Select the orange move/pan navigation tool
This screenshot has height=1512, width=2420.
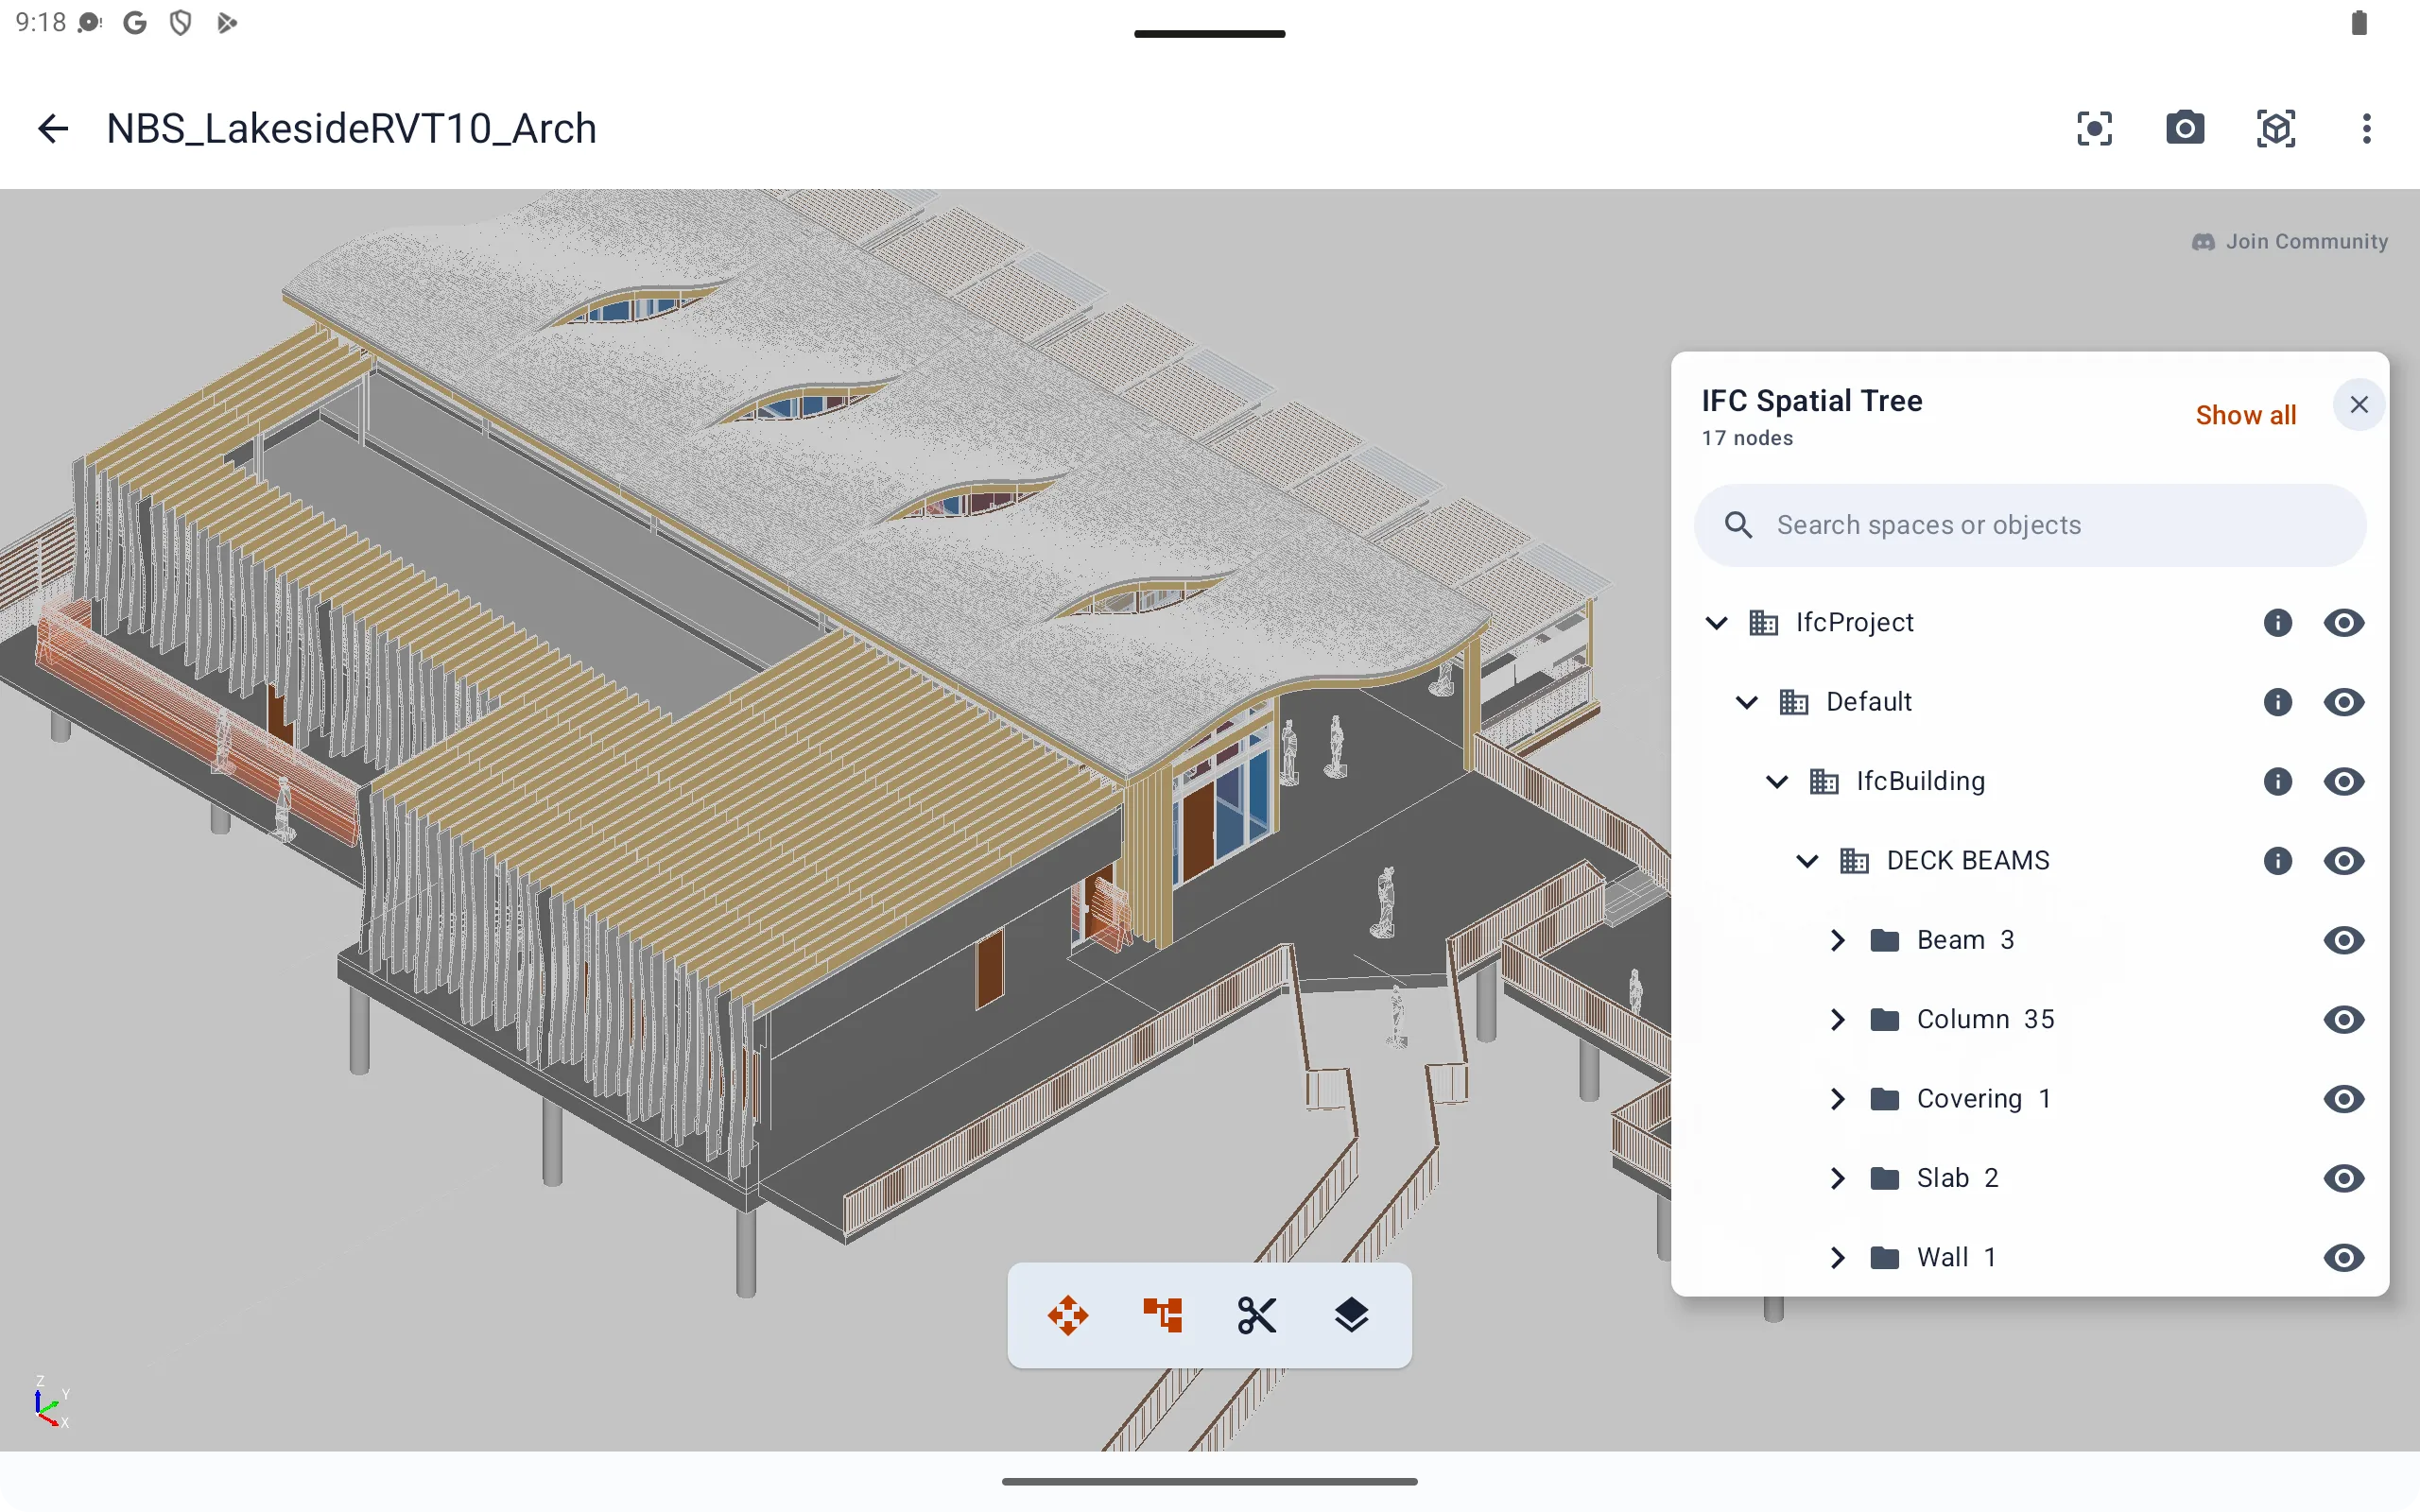coord(1068,1315)
